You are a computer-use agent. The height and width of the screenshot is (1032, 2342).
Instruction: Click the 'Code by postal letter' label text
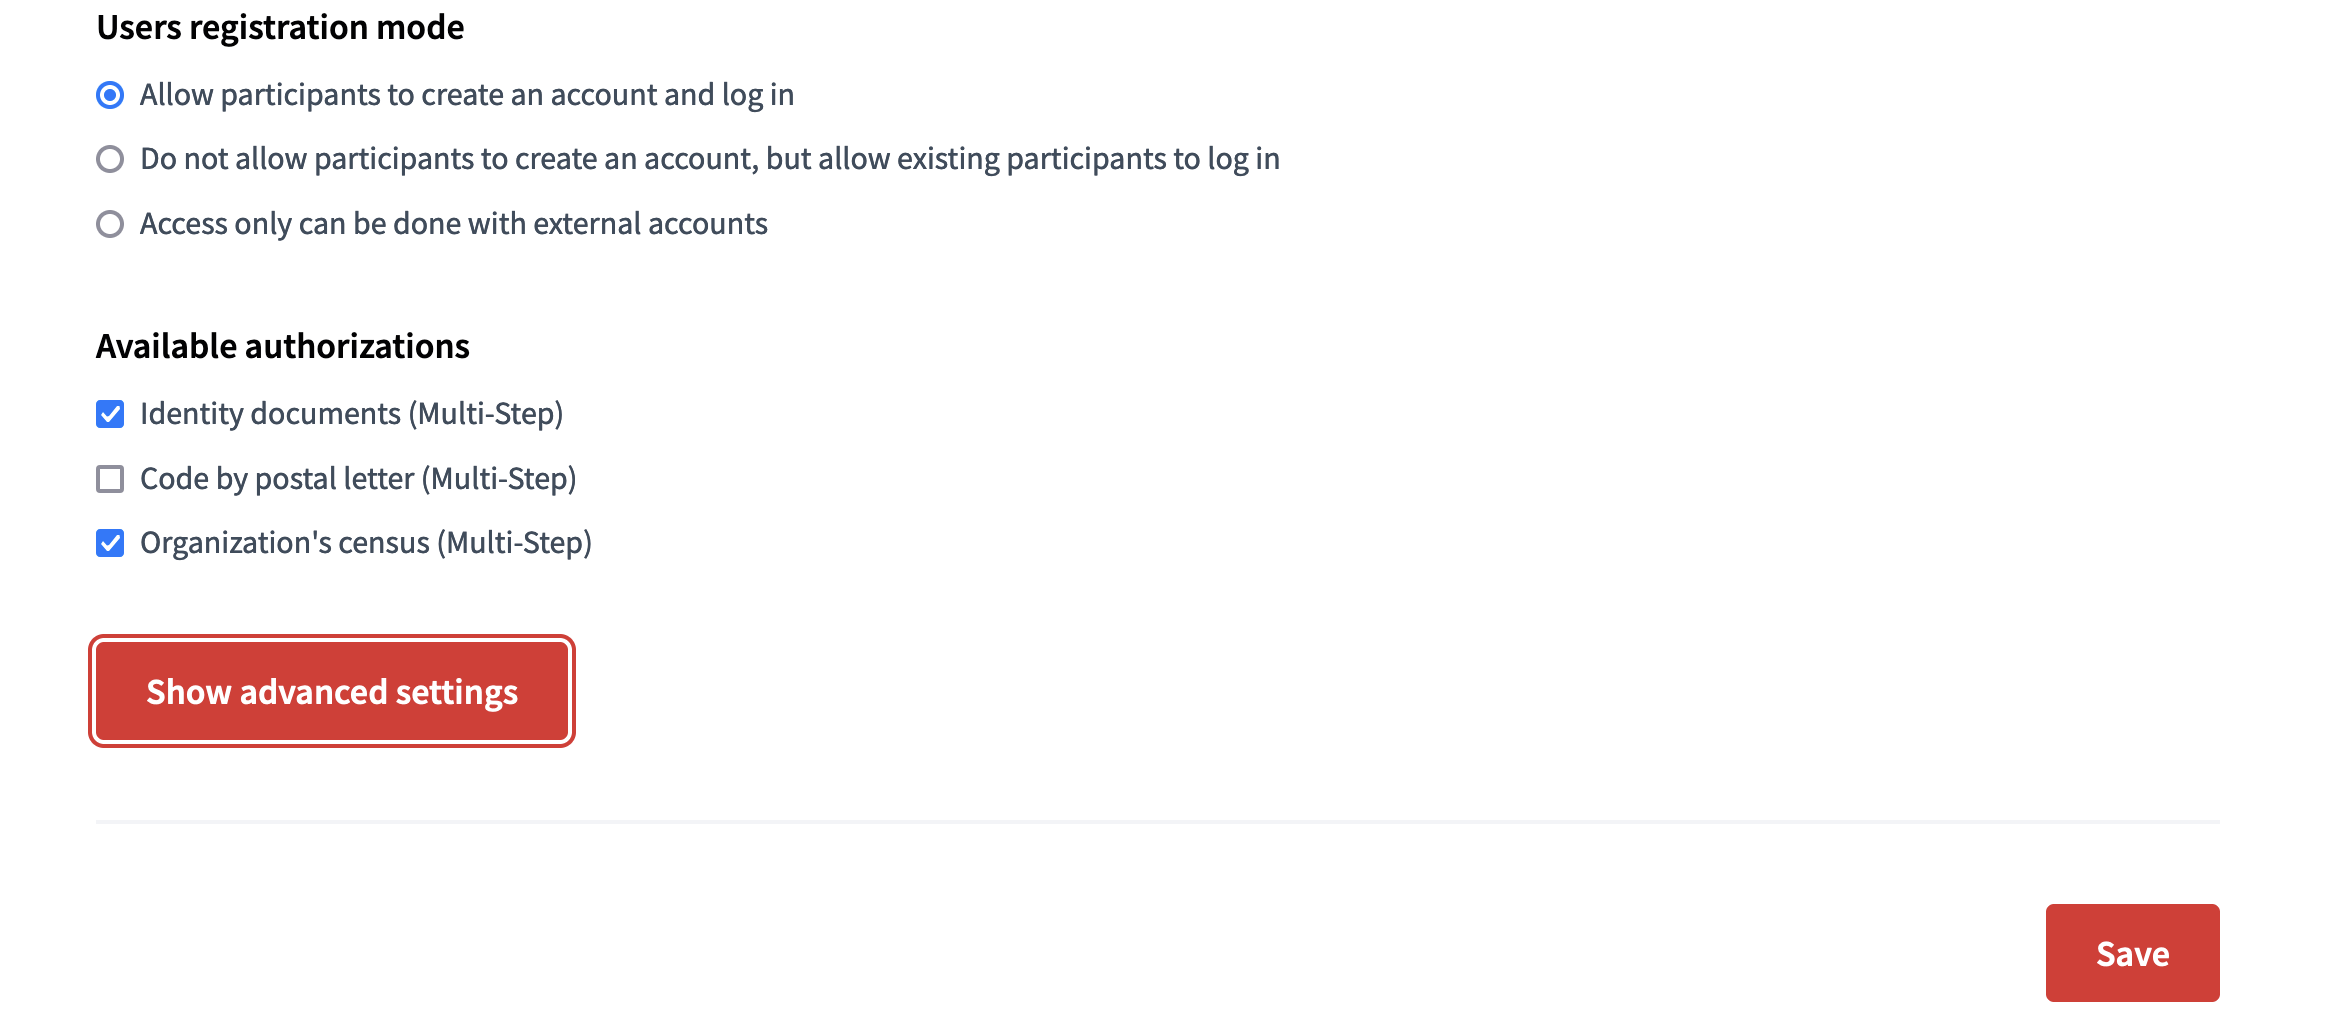[276, 479]
